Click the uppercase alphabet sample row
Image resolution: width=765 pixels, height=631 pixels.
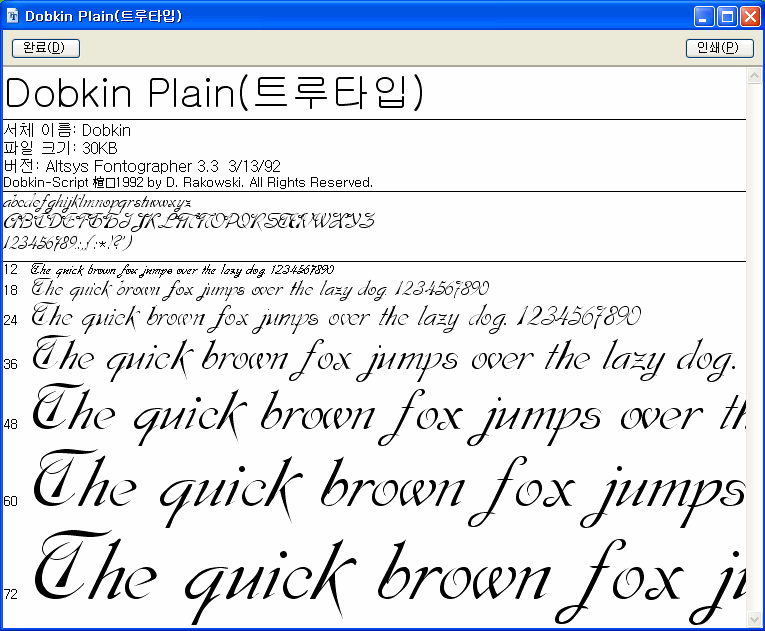tap(189, 222)
